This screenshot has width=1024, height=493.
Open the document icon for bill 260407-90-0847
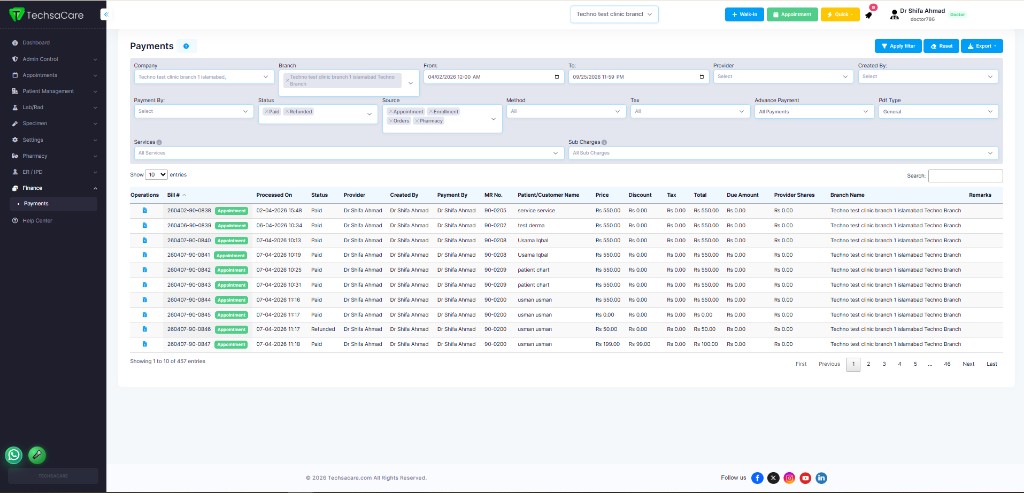pos(145,344)
